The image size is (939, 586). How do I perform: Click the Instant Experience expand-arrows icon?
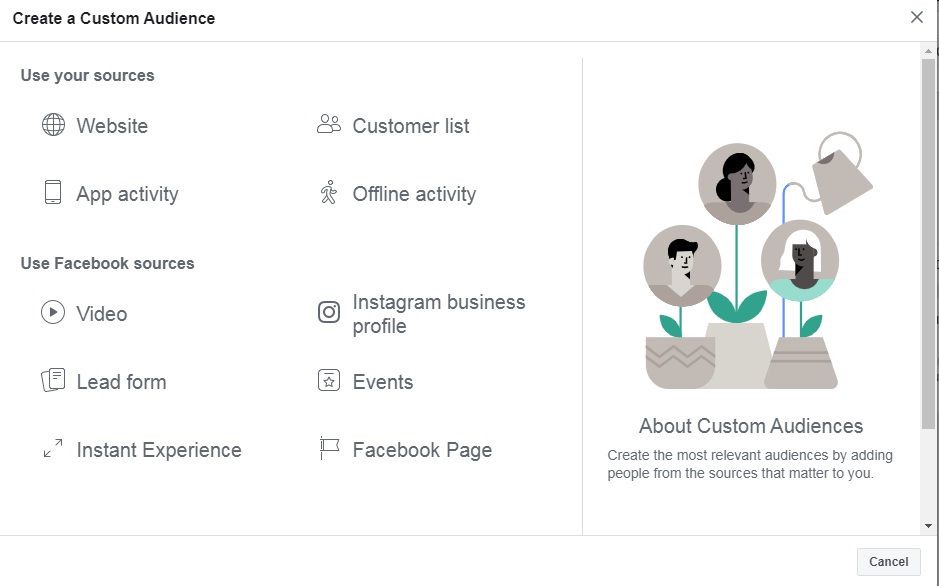(x=53, y=449)
